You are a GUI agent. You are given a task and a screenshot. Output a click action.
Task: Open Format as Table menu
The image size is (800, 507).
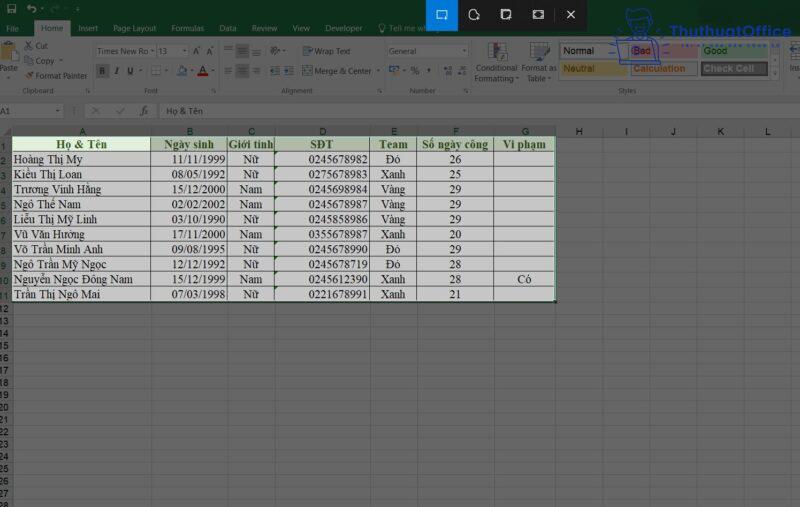(539, 62)
